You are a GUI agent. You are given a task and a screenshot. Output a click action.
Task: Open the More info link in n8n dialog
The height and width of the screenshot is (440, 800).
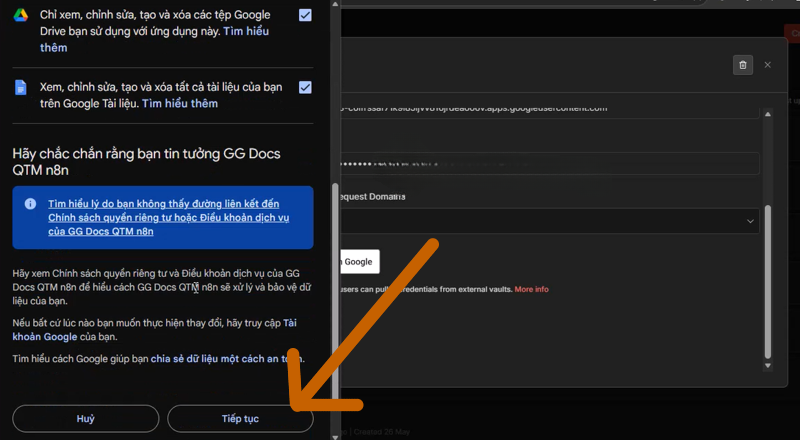(x=531, y=289)
